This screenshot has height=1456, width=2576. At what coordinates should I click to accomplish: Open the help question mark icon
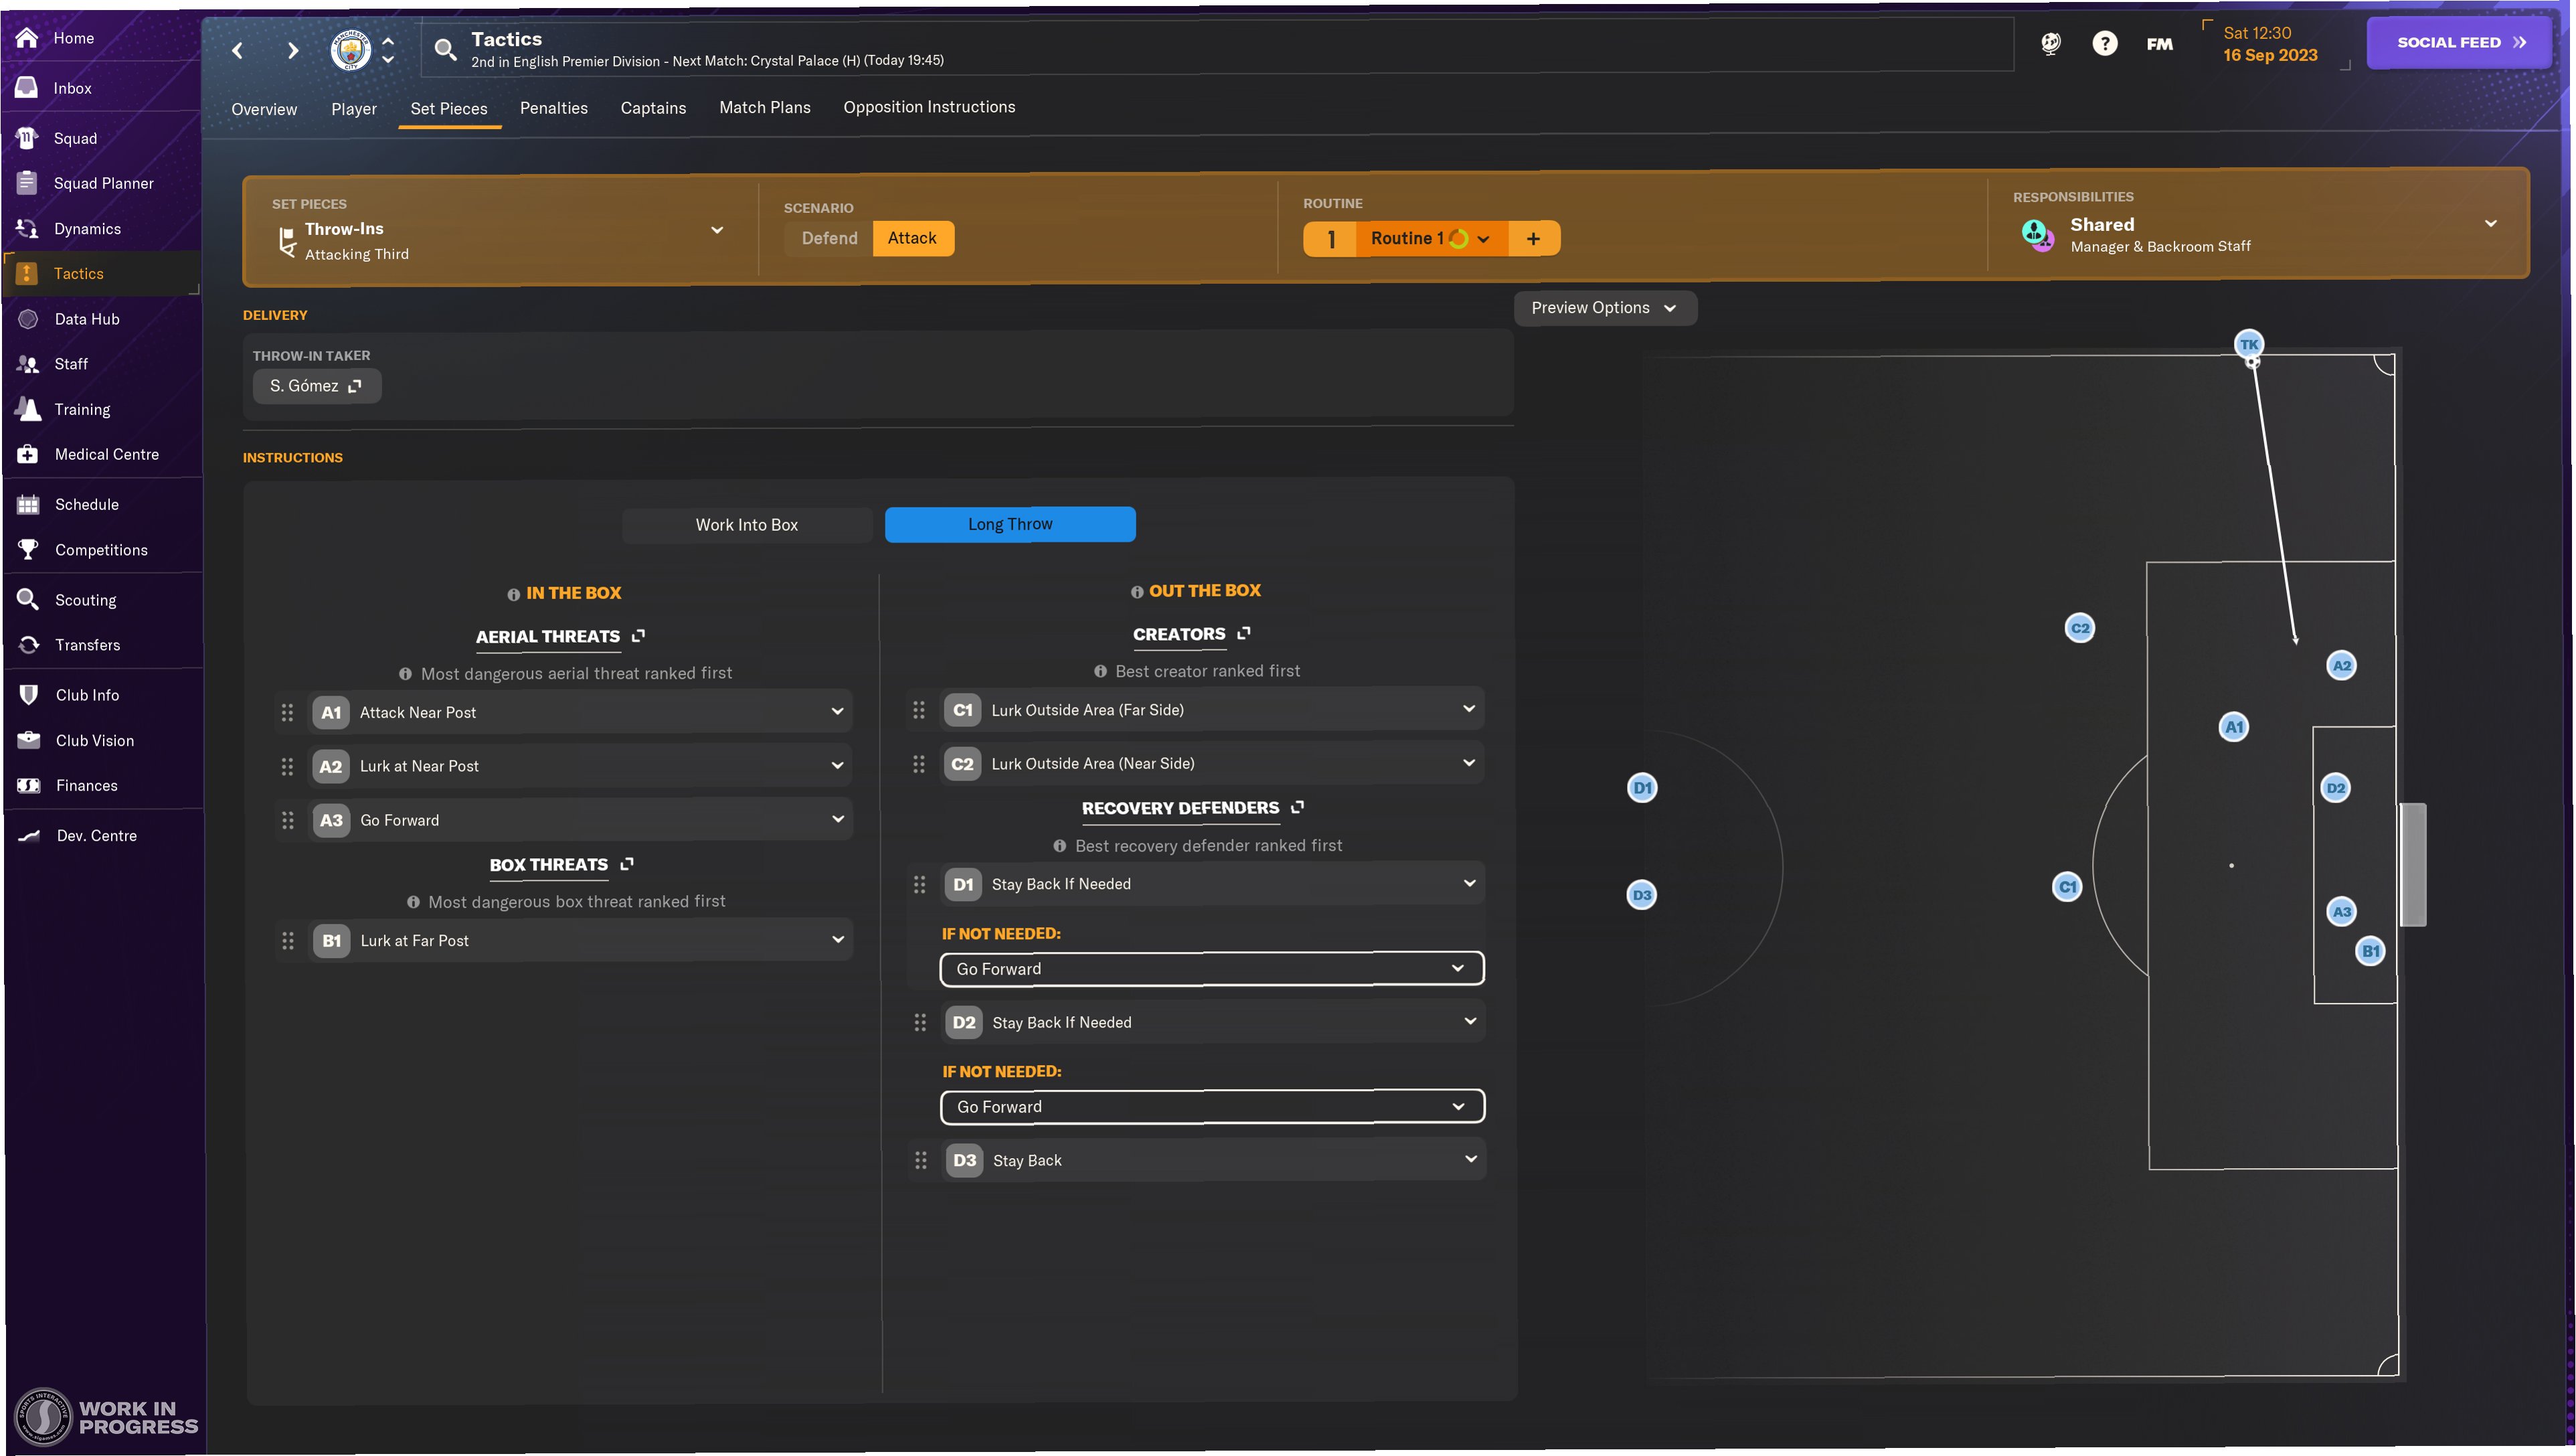click(2104, 43)
